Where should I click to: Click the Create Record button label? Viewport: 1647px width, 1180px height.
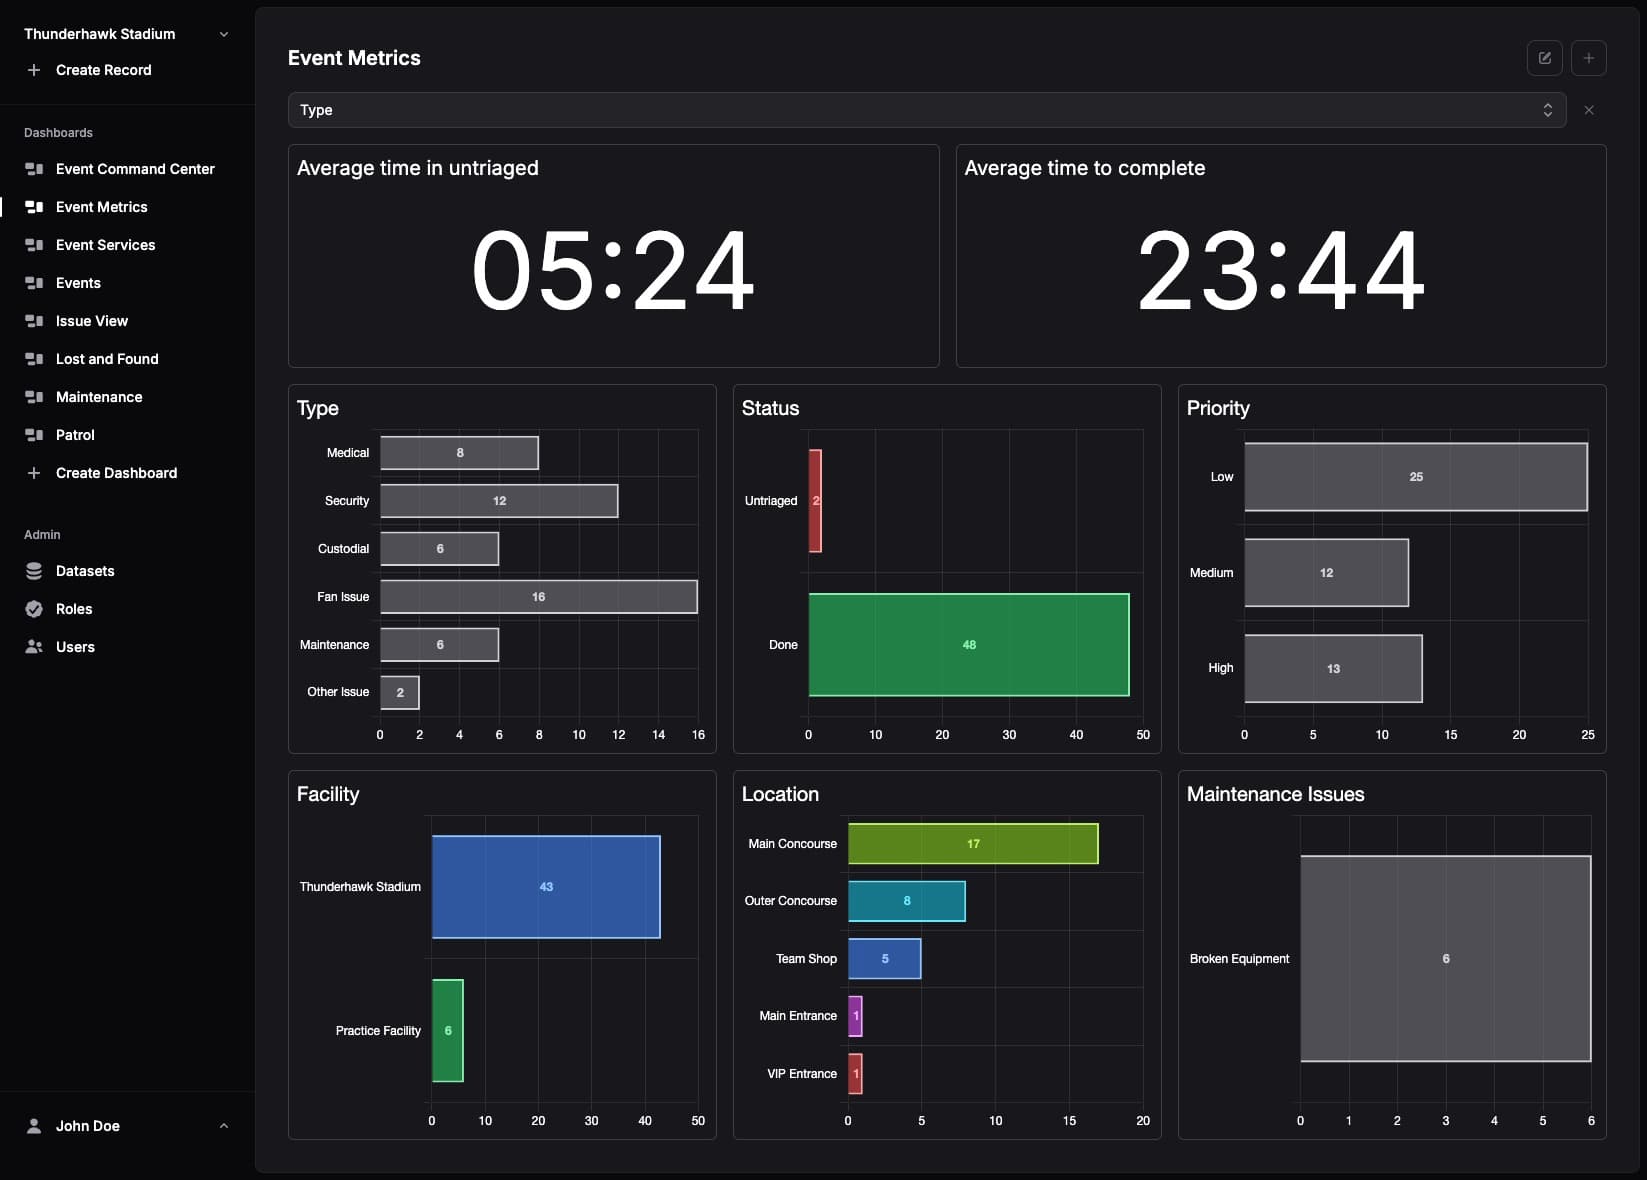(104, 70)
